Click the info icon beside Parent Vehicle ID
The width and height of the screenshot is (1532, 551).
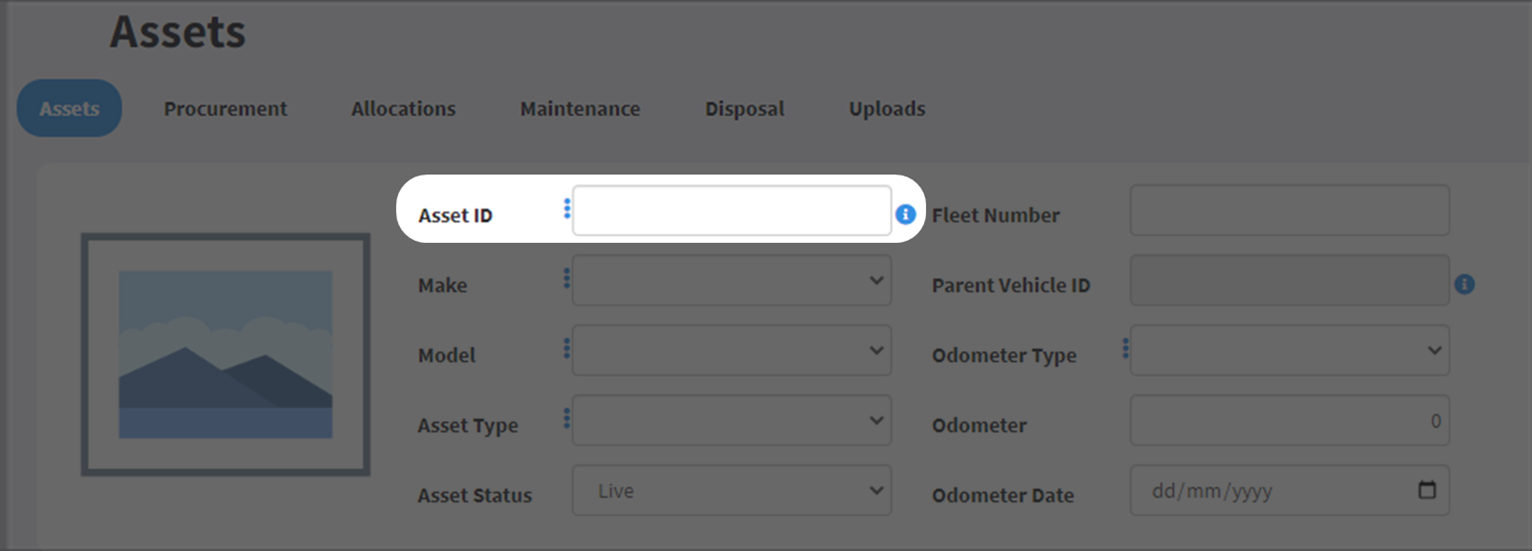coord(1464,284)
